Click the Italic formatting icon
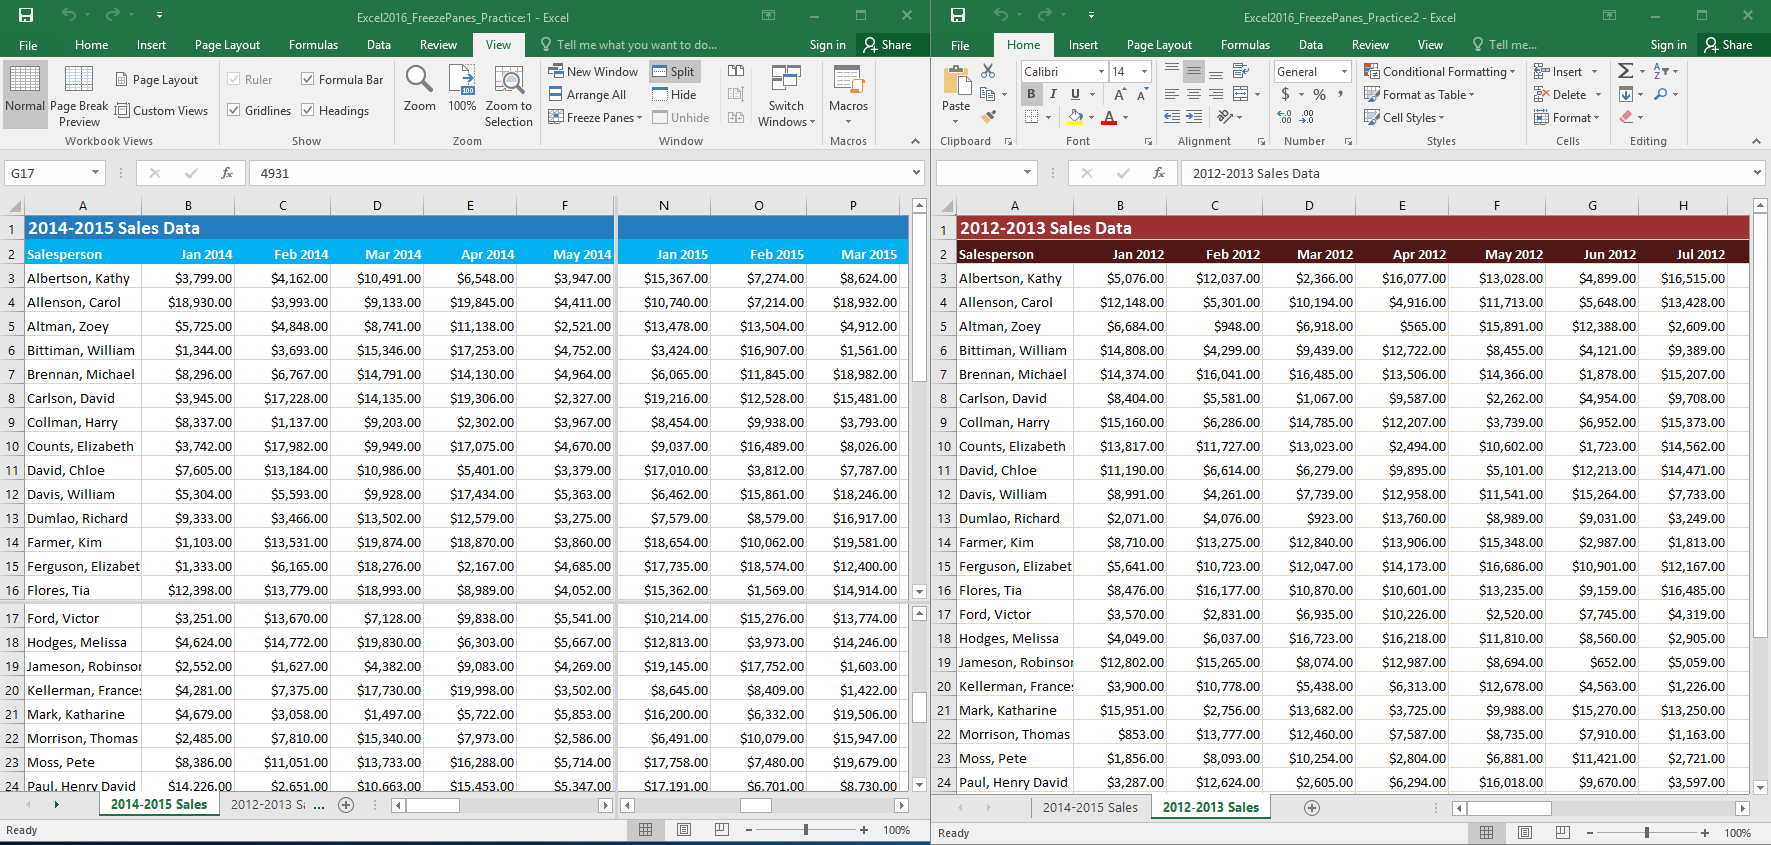This screenshot has height=845, width=1771. point(1053,94)
